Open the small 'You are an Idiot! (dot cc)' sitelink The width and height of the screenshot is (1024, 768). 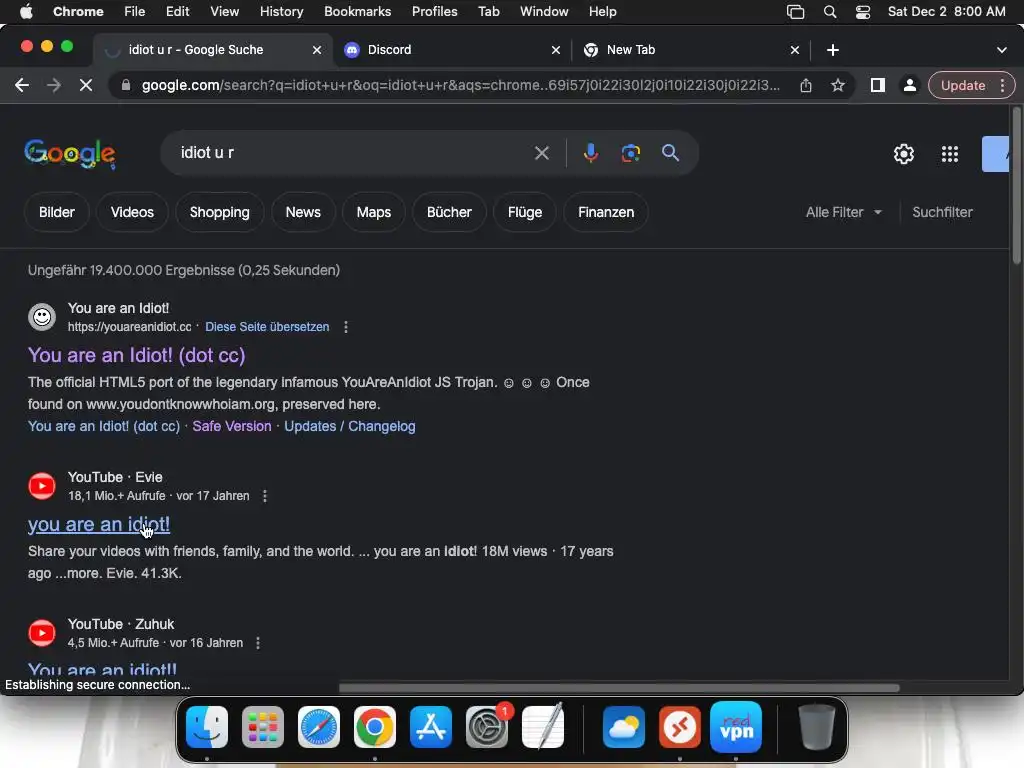pos(104,426)
